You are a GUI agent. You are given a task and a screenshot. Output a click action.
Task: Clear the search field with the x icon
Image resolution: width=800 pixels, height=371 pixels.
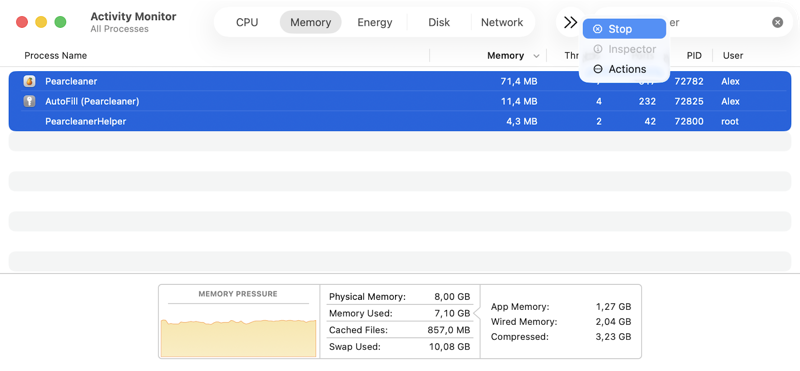pyautogui.click(x=777, y=22)
